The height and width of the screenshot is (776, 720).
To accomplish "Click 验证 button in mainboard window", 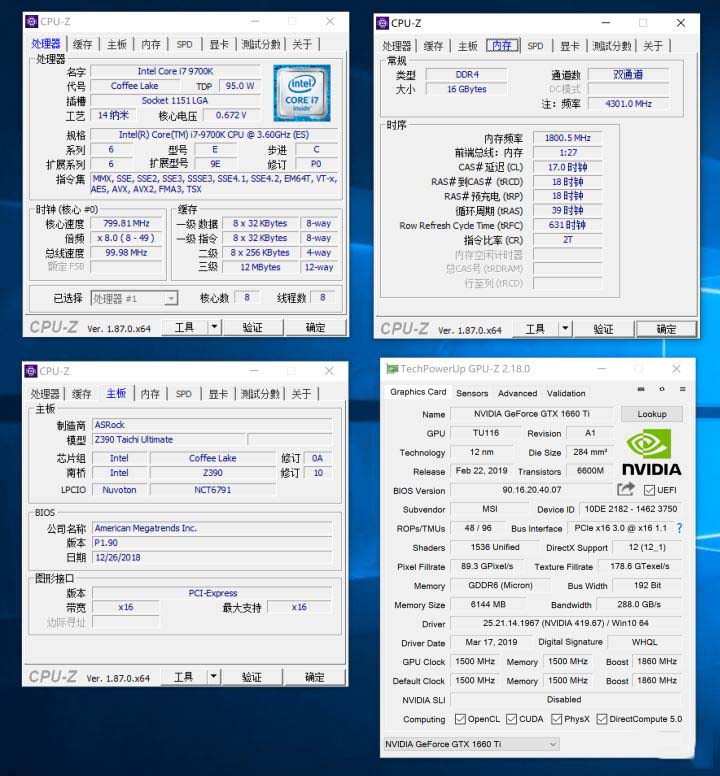I will 252,677.
